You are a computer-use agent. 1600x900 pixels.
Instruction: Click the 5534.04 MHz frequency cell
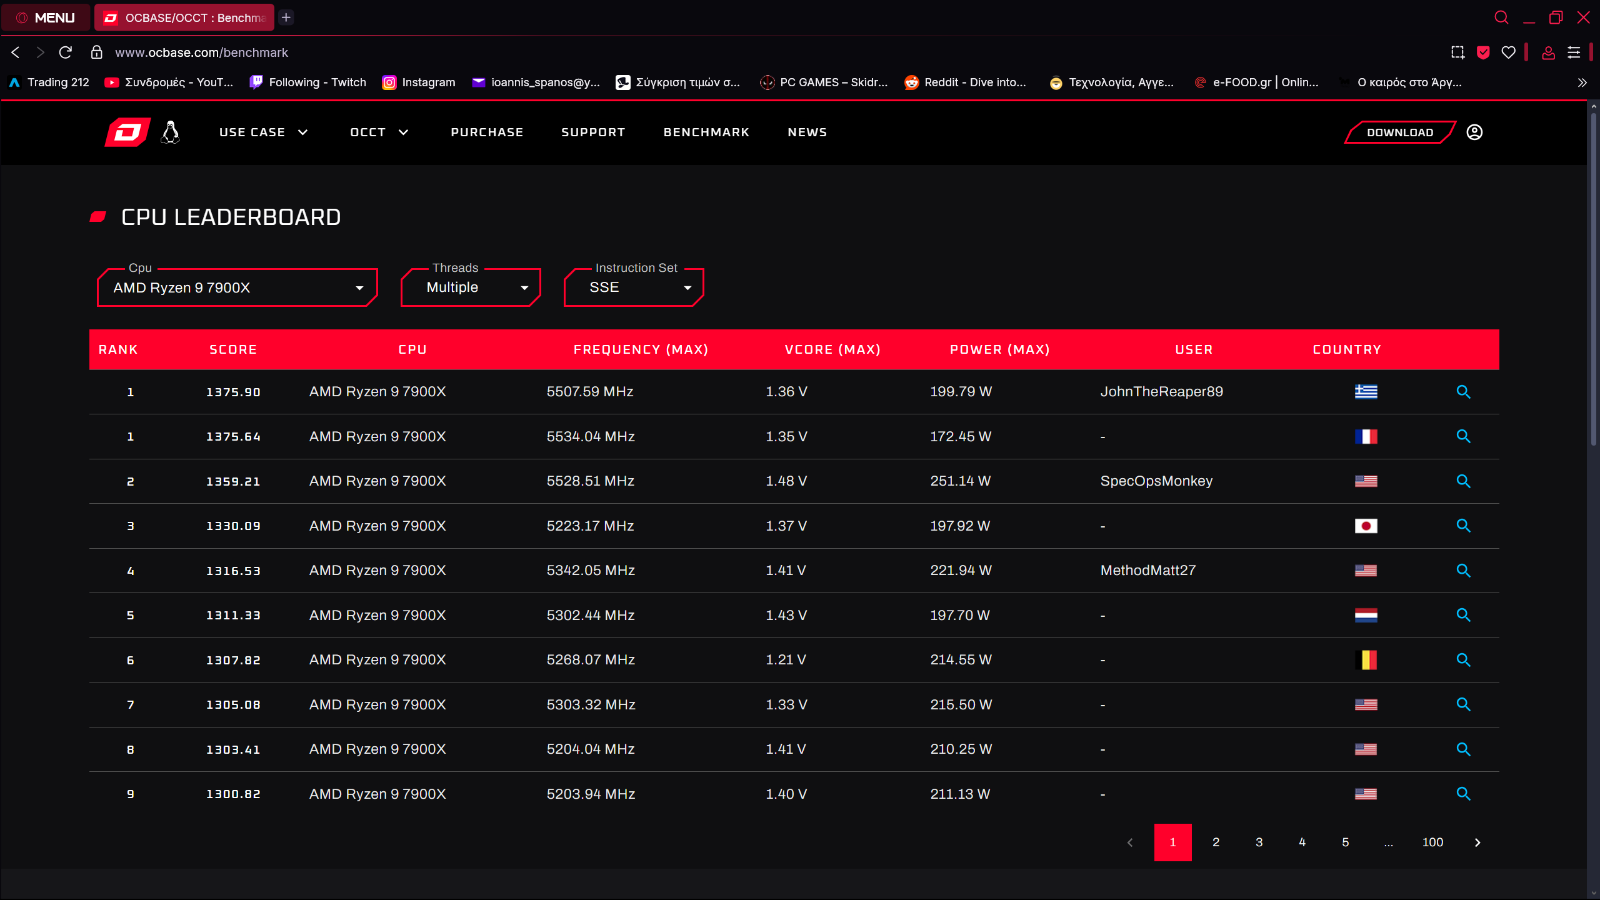pos(590,436)
